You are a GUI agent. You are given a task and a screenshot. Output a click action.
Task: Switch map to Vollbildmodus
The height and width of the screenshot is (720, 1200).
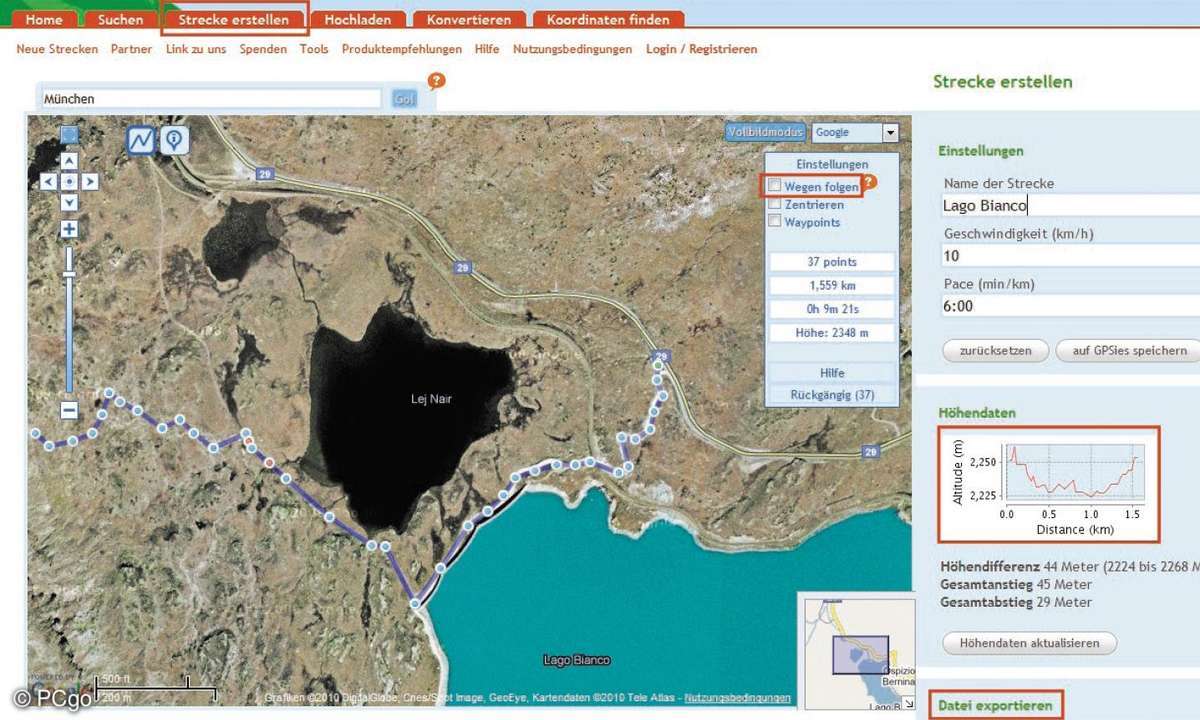coord(766,132)
